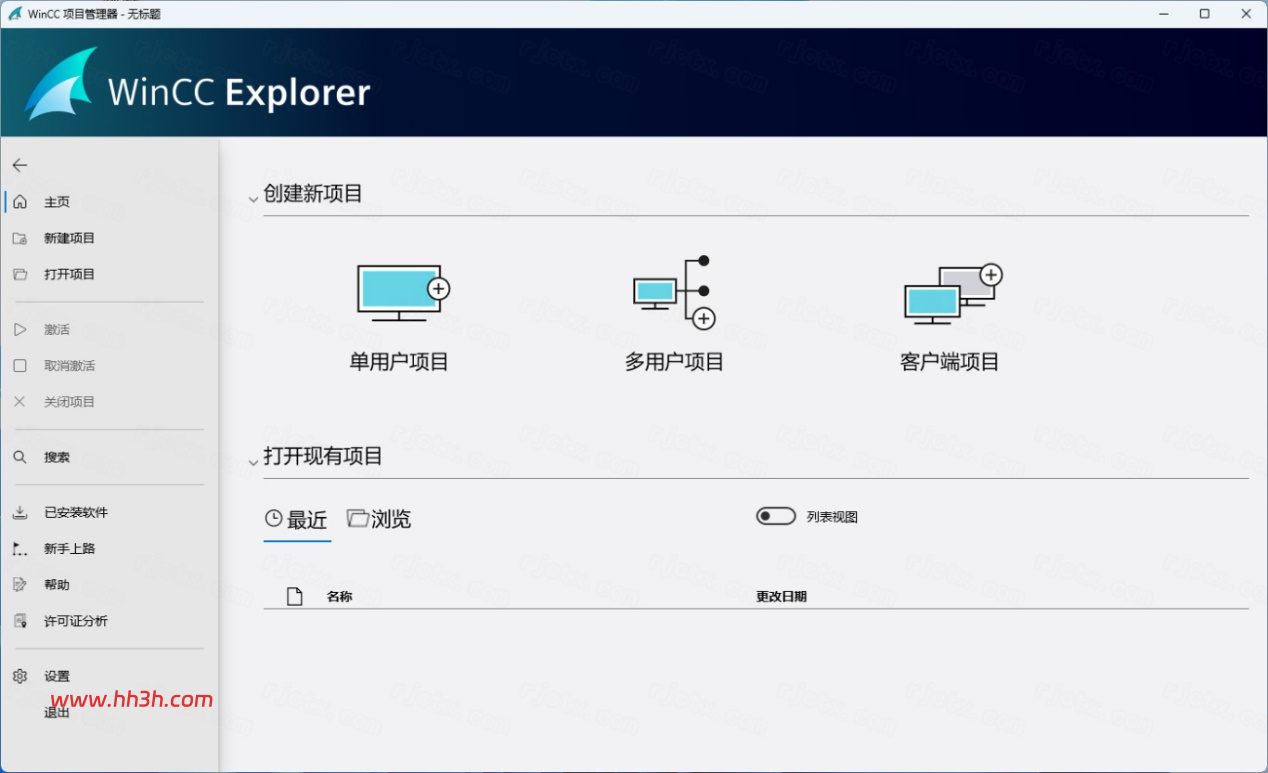Click the download icon beside 已安装软件
Image resolution: width=1268 pixels, height=773 pixels.
(20, 512)
